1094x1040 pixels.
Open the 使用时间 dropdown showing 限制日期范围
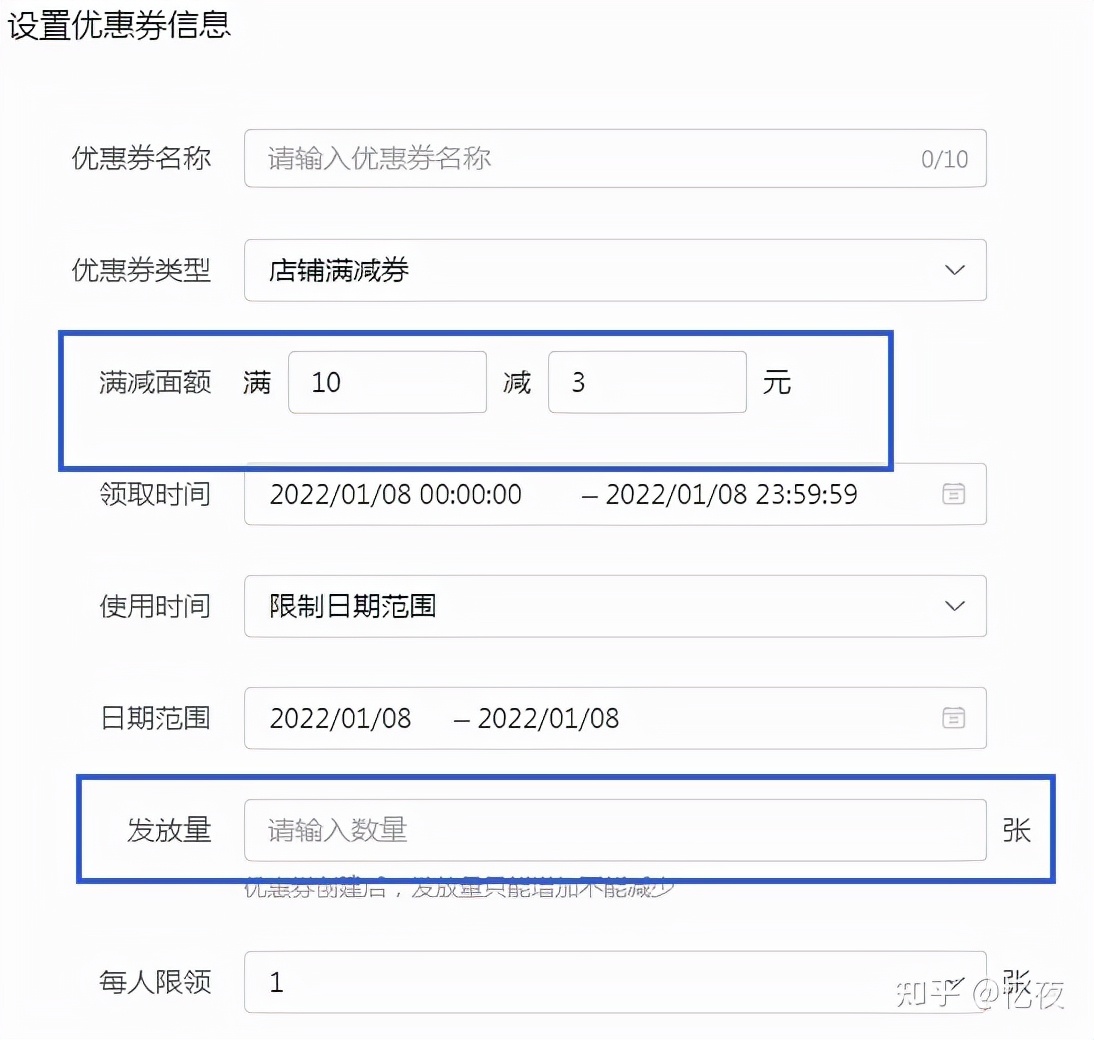tap(615, 606)
